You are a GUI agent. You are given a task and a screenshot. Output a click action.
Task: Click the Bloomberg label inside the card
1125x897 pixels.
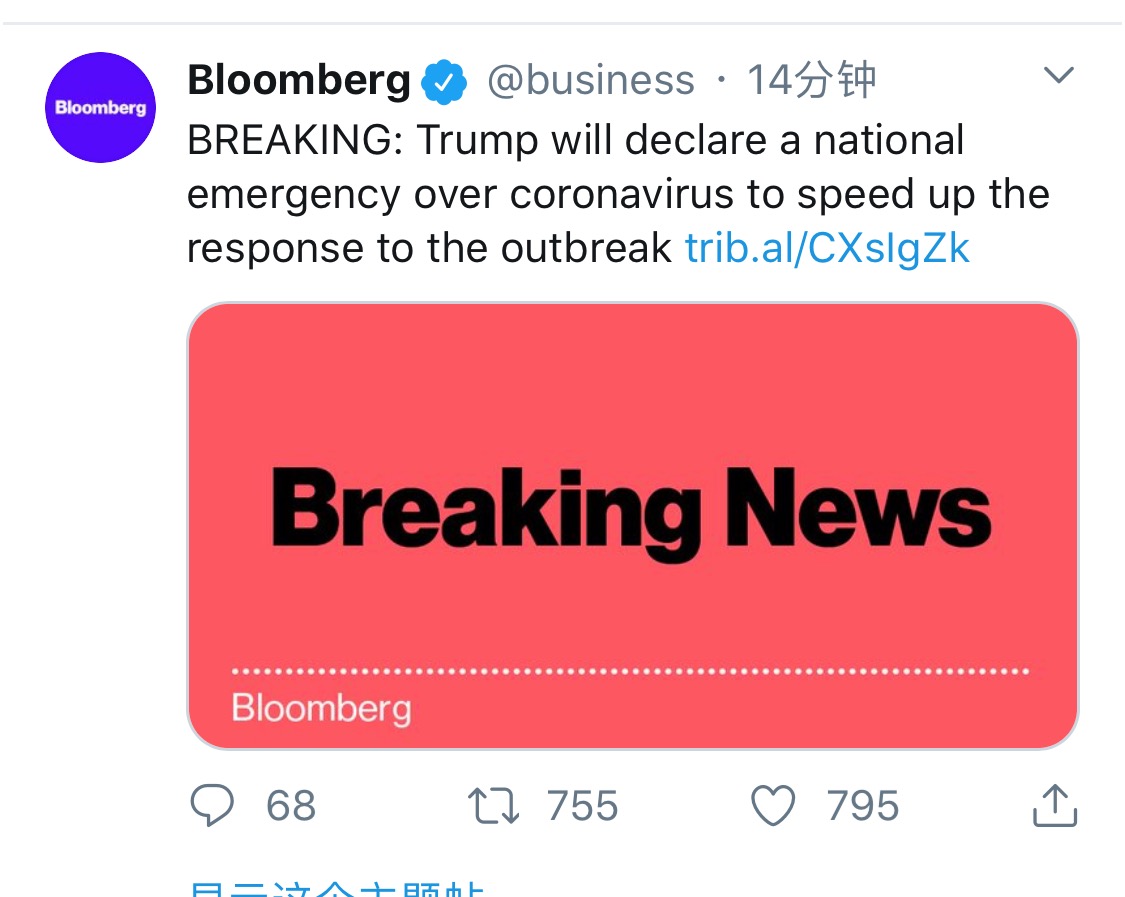point(321,708)
